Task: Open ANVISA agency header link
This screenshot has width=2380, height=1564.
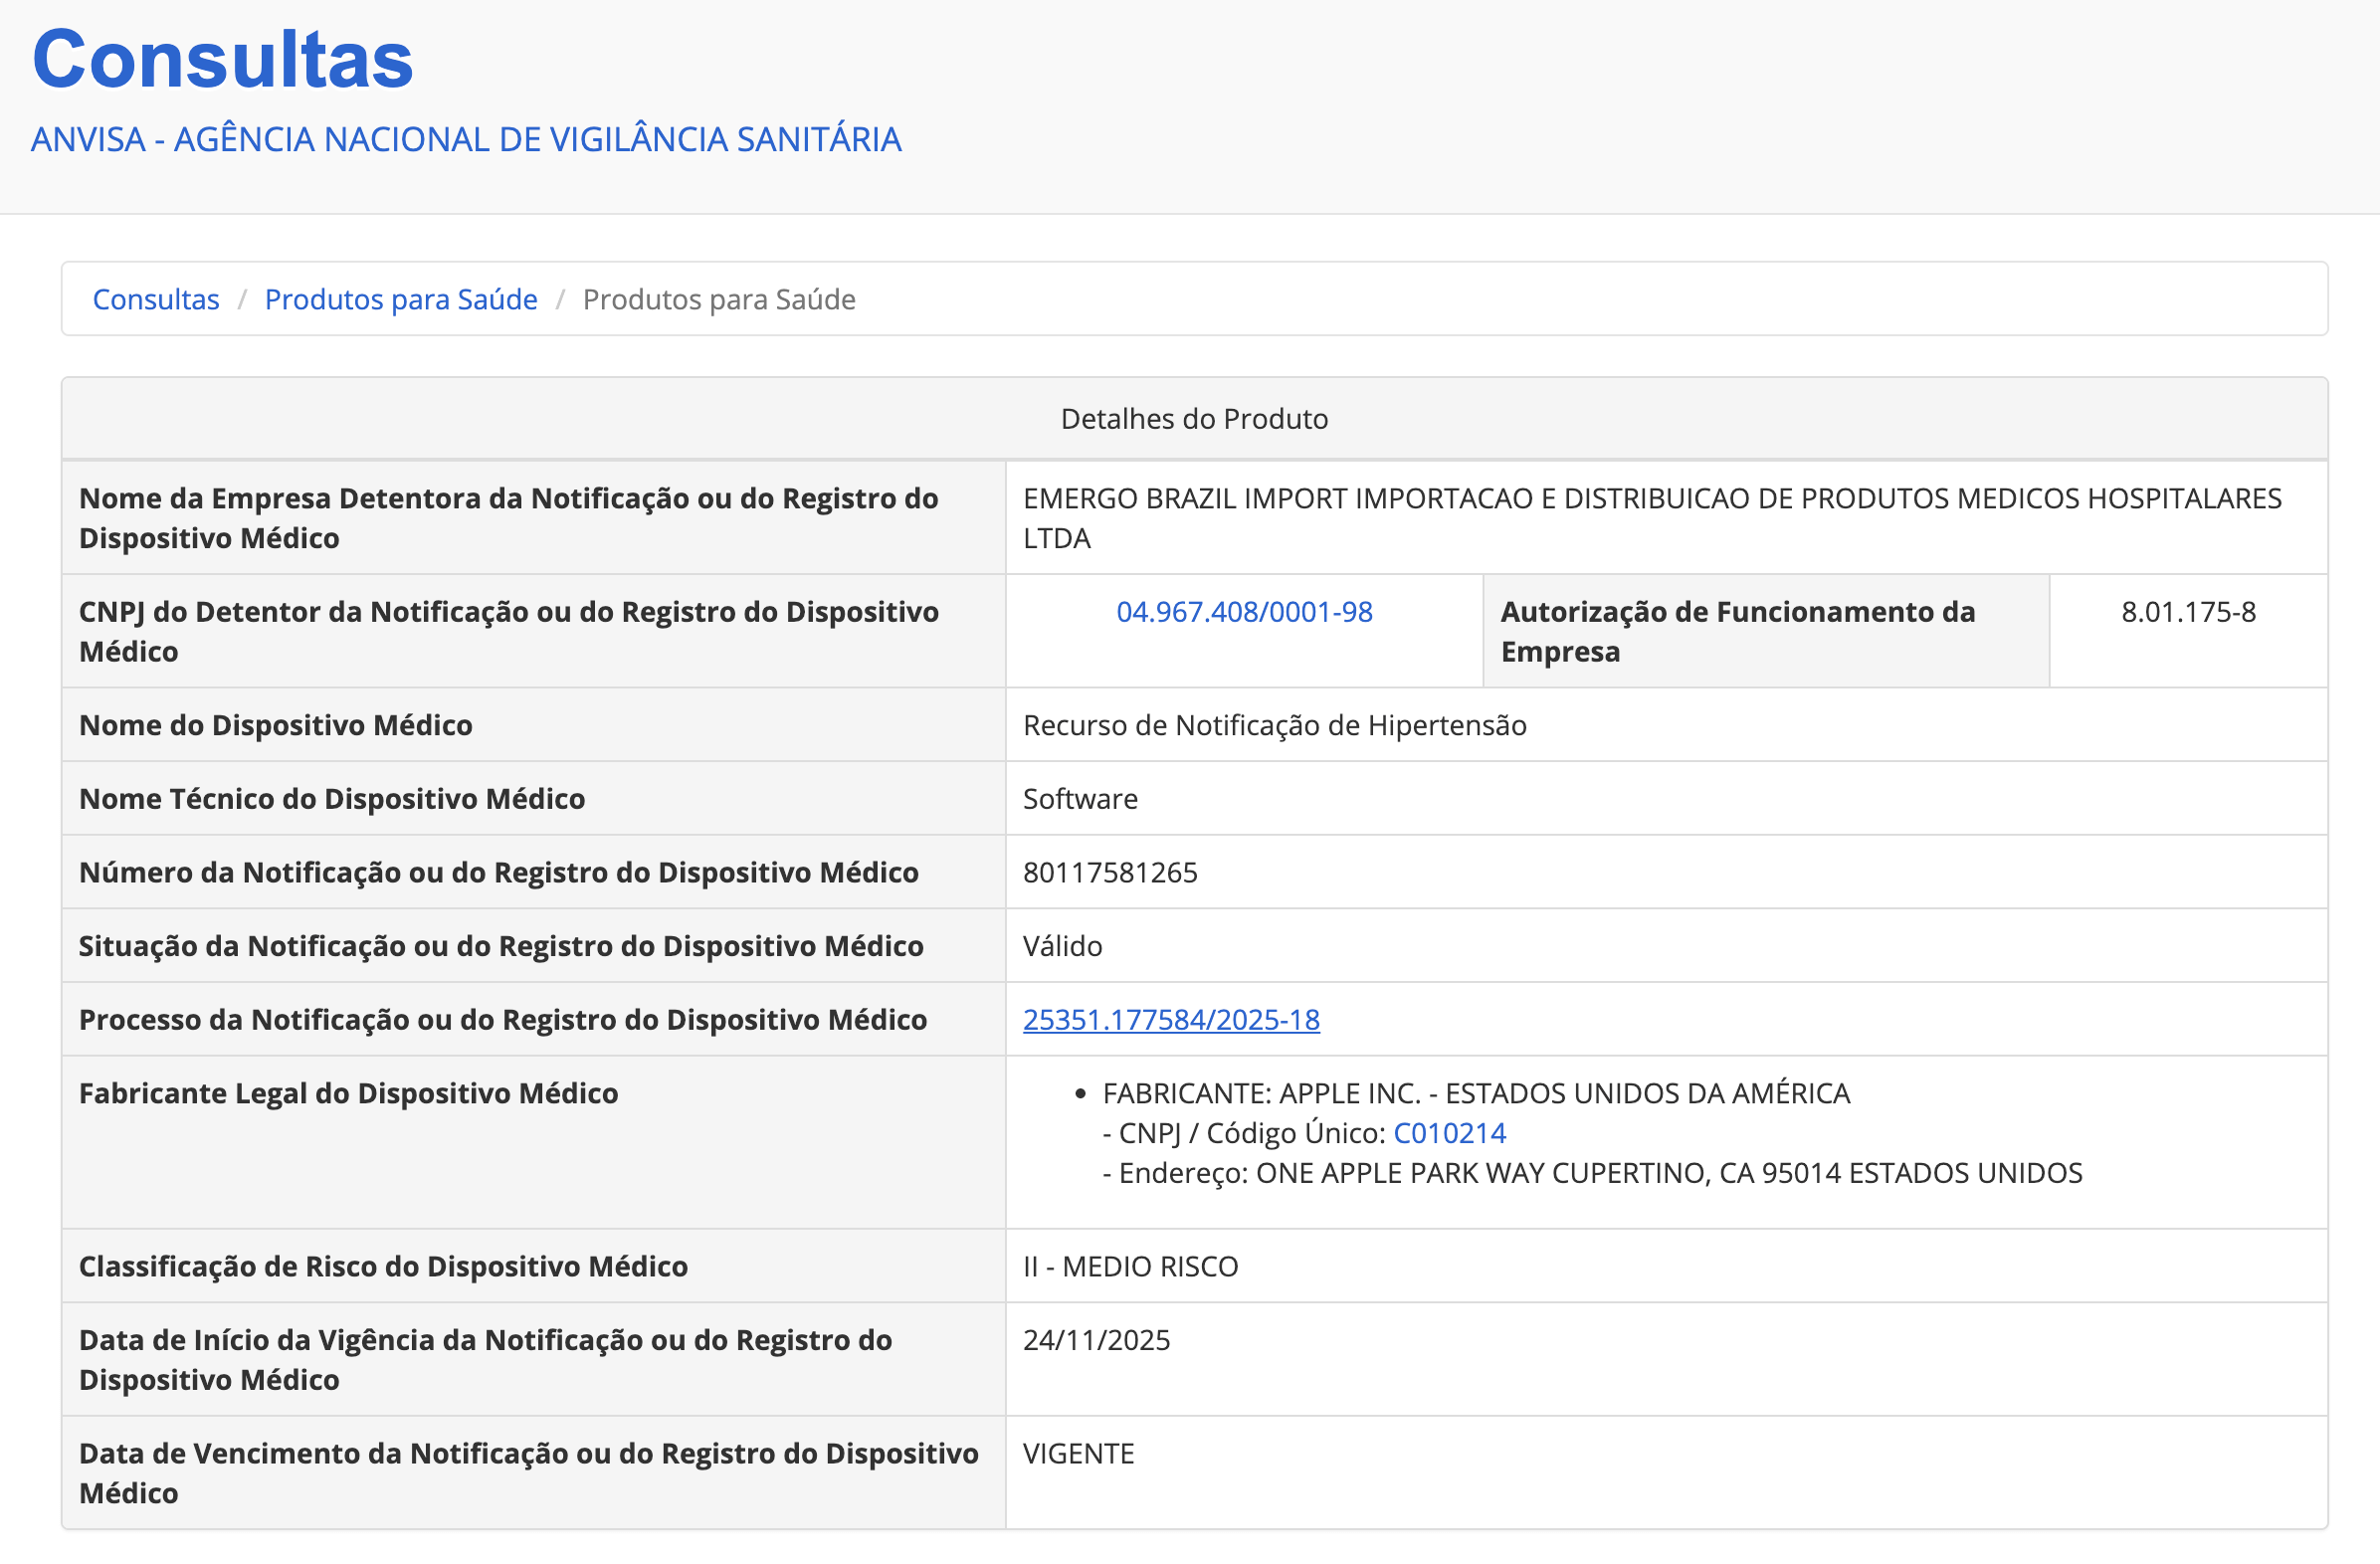Action: pyautogui.click(x=466, y=139)
